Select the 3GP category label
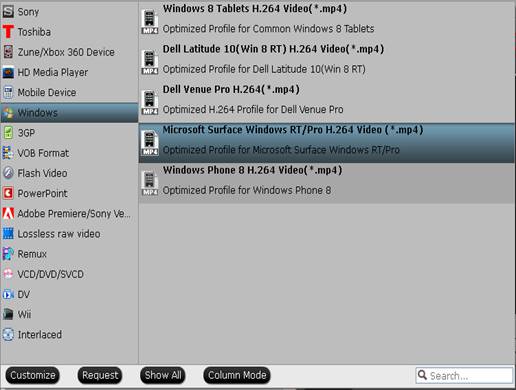Image resolution: width=516 pixels, height=390 pixels. (26, 133)
